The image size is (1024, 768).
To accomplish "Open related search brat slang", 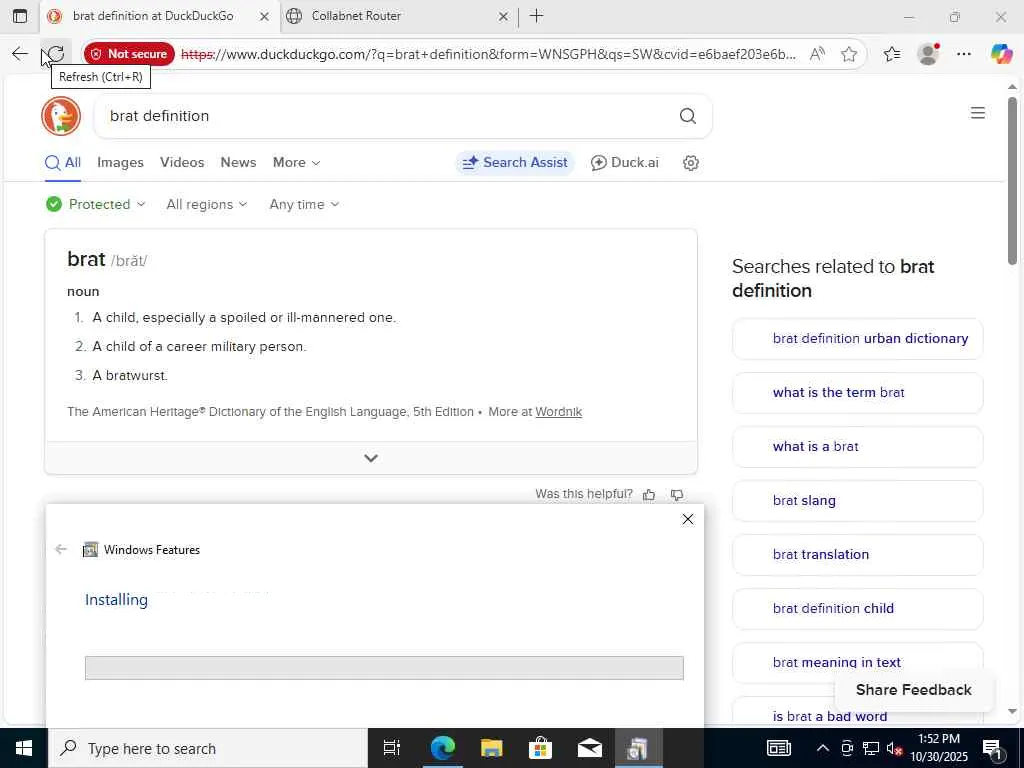I will pos(857,501).
